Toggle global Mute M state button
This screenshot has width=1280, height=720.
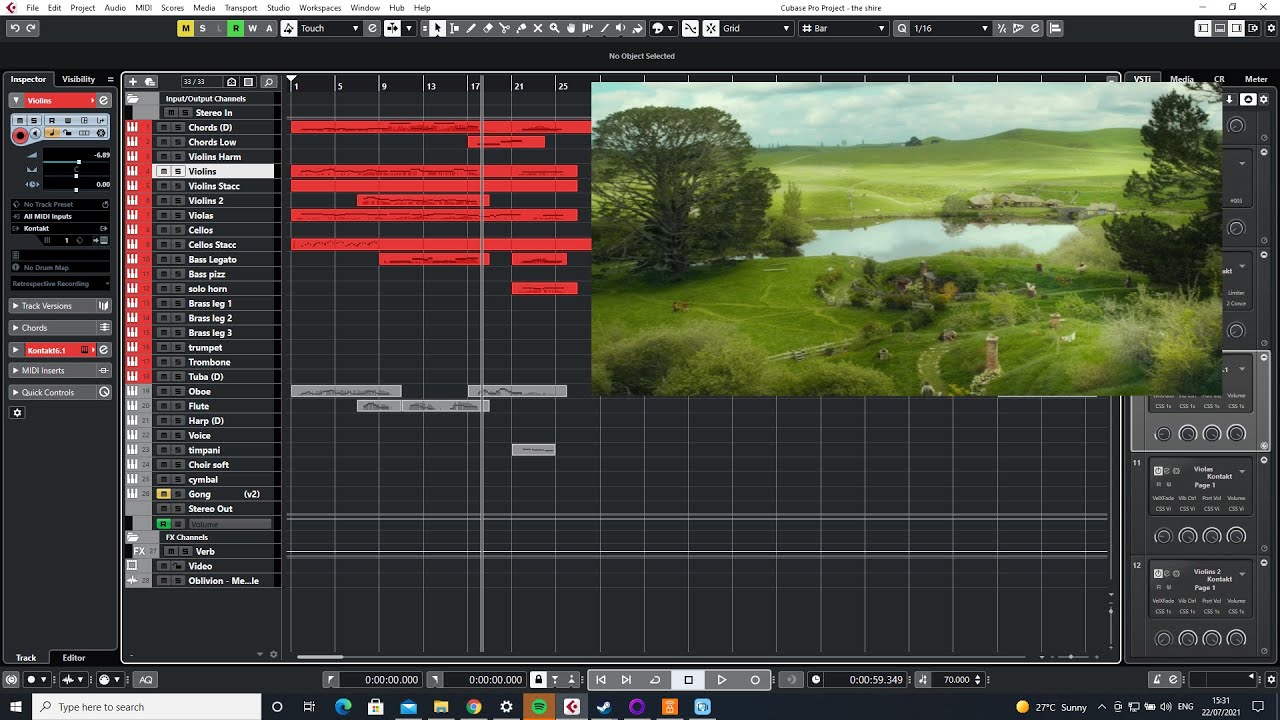(185, 28)
